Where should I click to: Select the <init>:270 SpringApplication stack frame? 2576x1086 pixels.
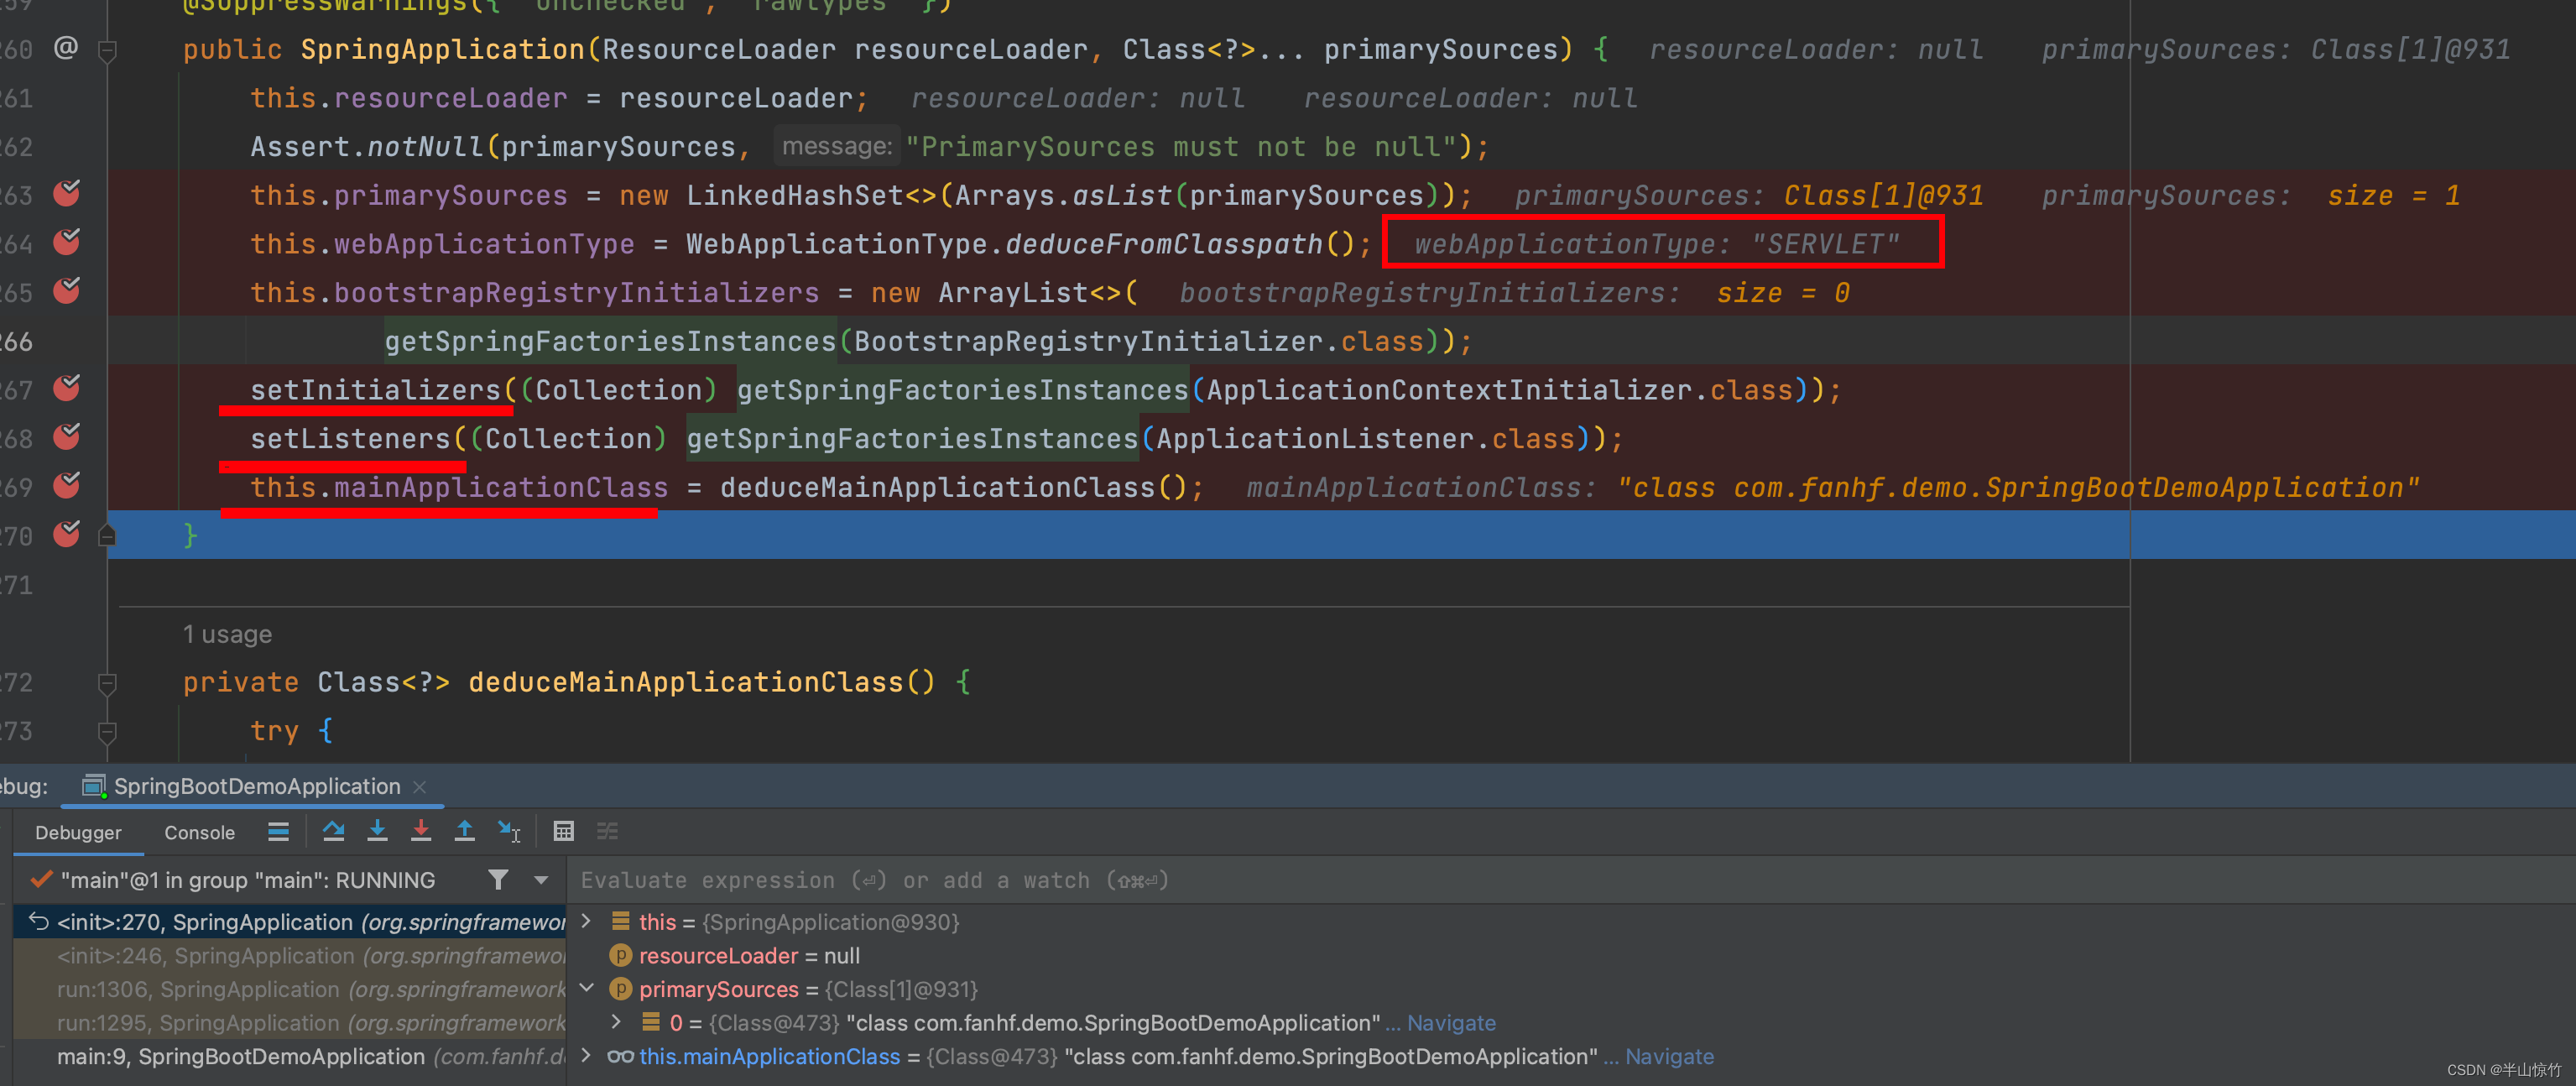point(290,922)
